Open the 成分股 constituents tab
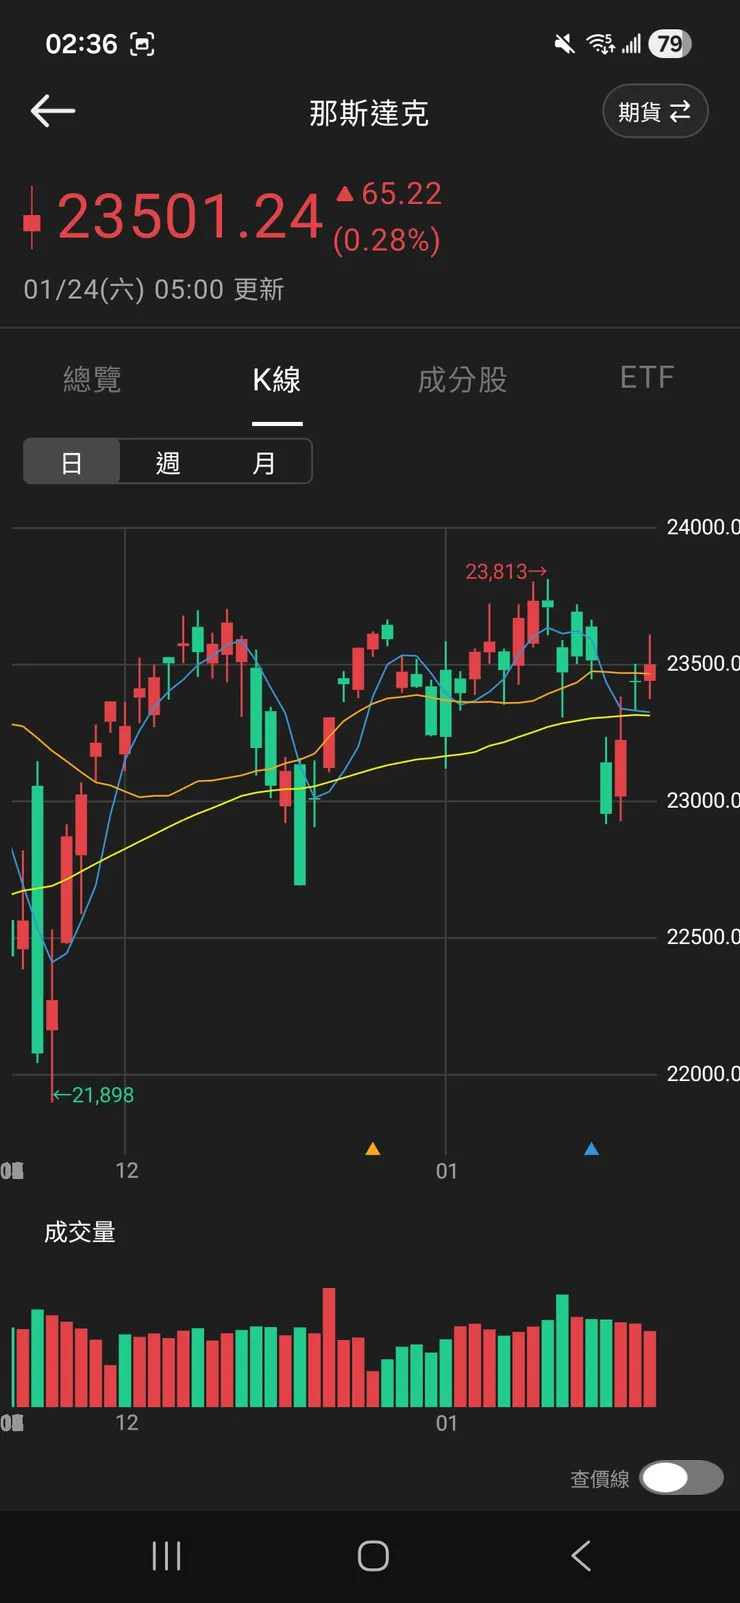This screenshot has width=740, height=1603. tap(462, 379)
